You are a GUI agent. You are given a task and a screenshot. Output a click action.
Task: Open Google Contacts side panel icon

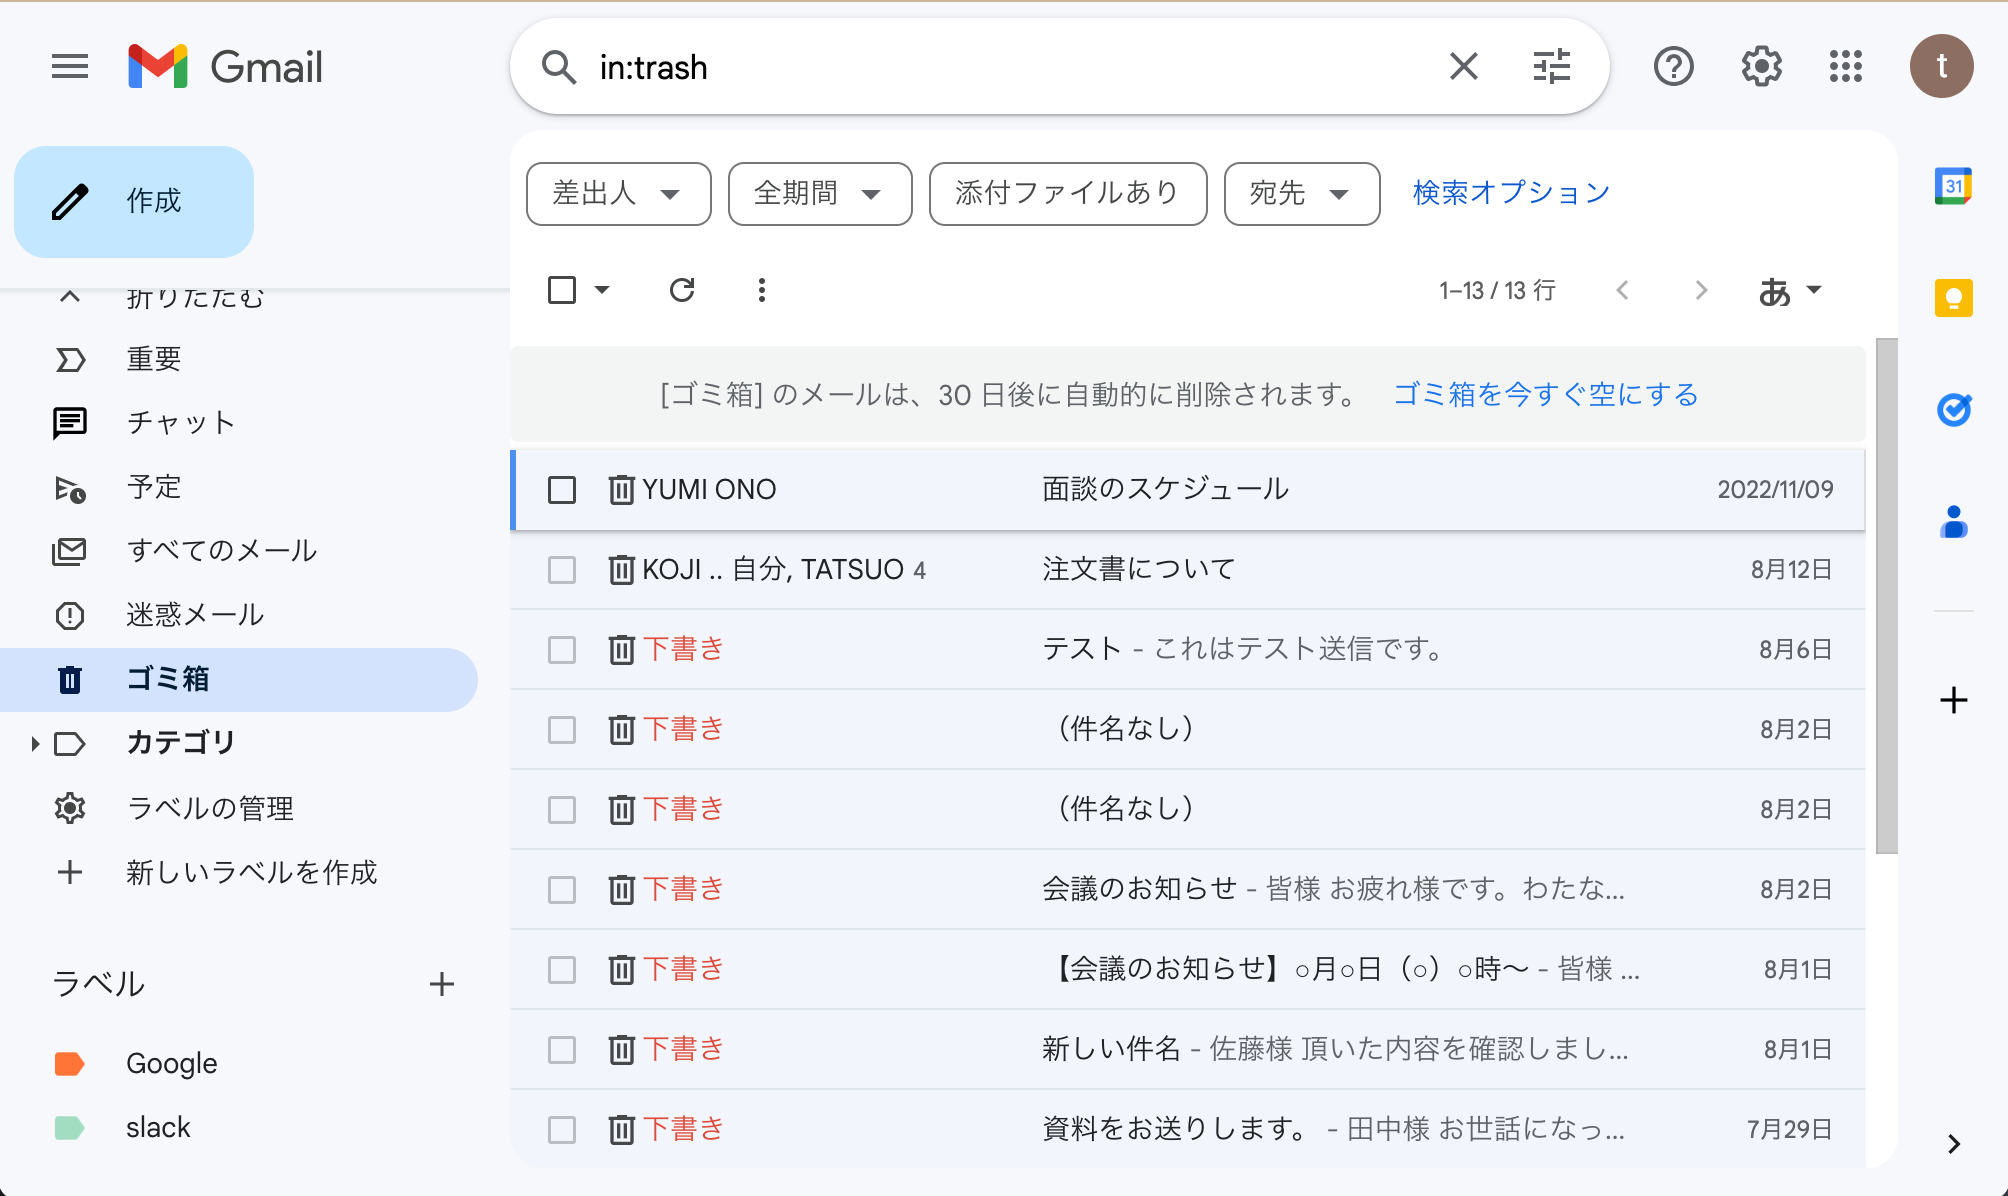(1953, 522)
